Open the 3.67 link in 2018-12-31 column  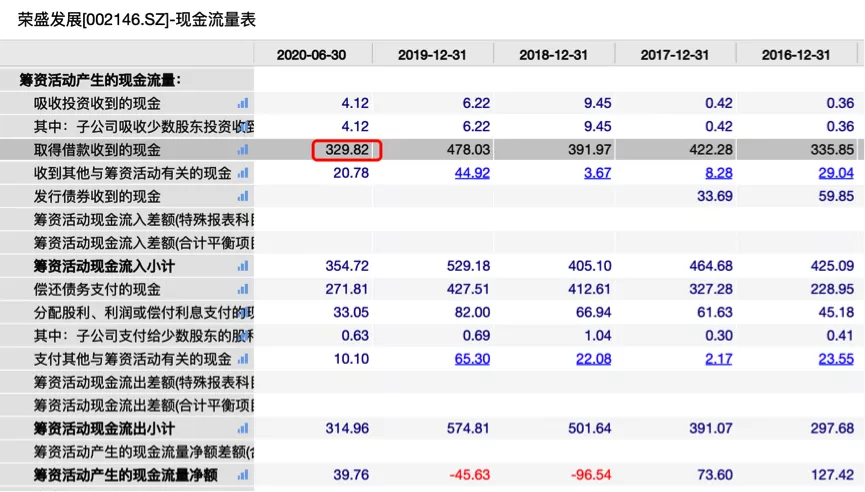pyautogui.click(x=597, y=173)
